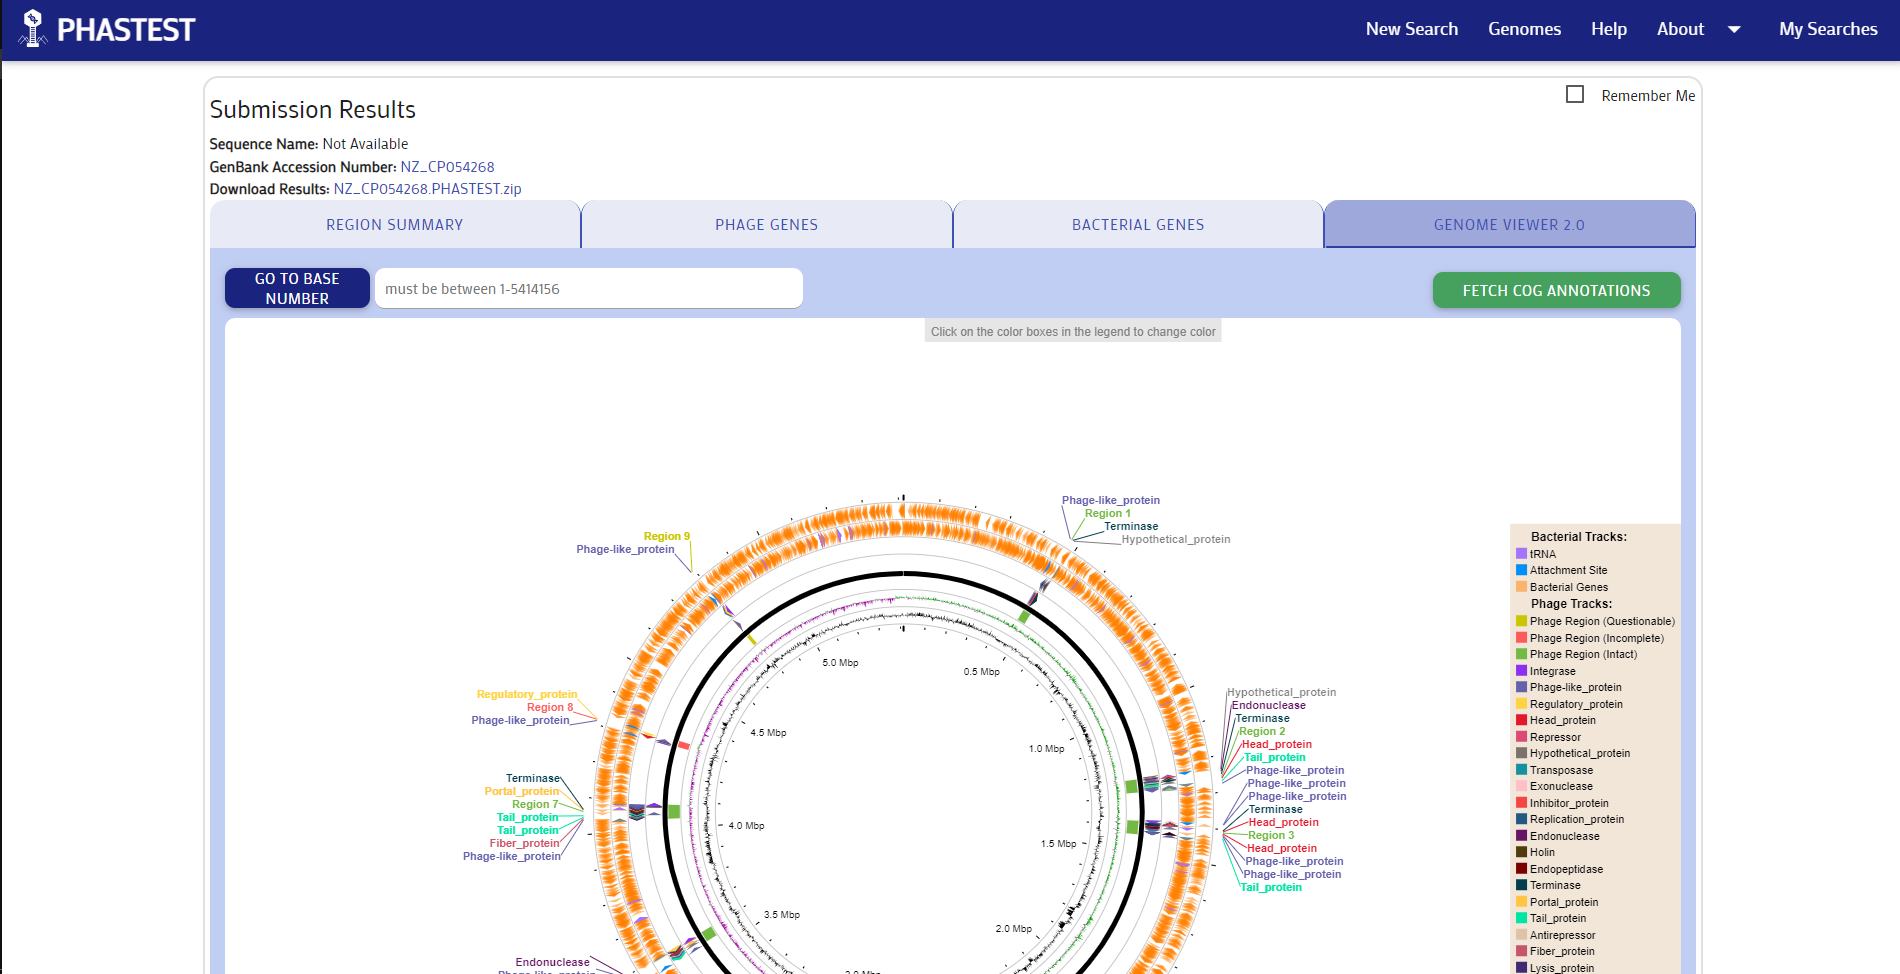Select the Genome Viewer 2.0 tab
Screen dimensions: 1900x974
[x=1508, y=225]
